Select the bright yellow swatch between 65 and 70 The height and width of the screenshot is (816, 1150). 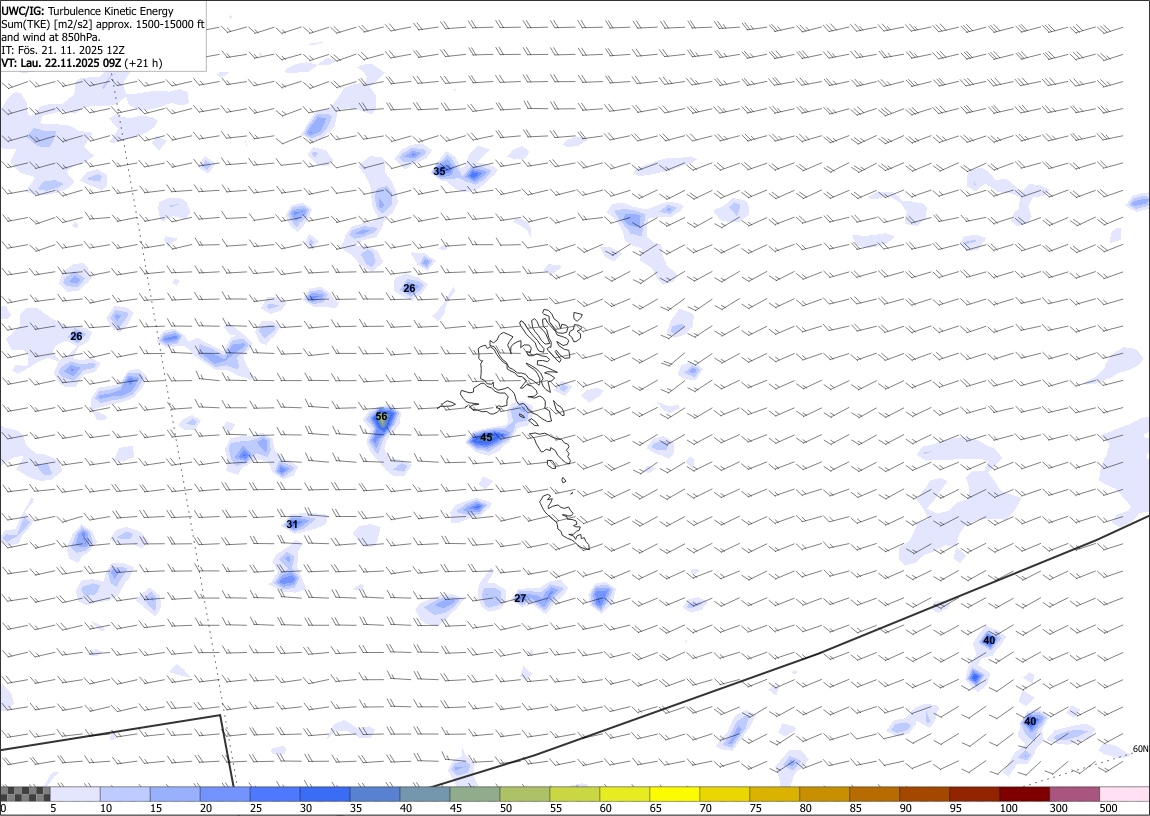[674, 793]
